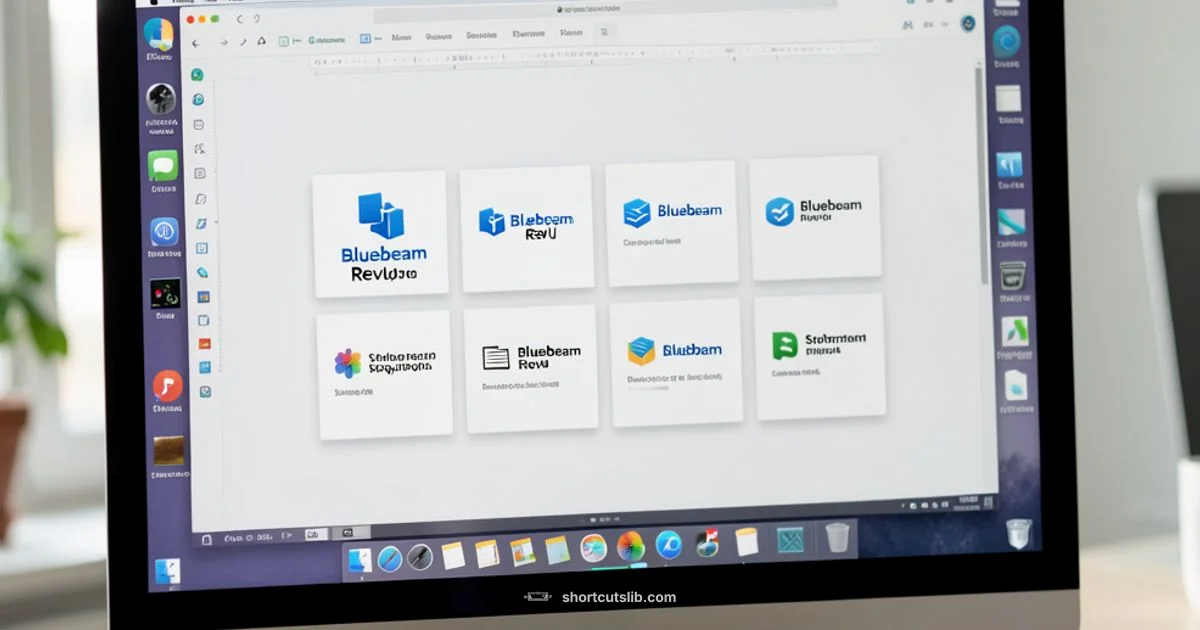The image size is (1200, 630).
Task: Open the rightmost menu item in the top toolbar
Action: 570,33
